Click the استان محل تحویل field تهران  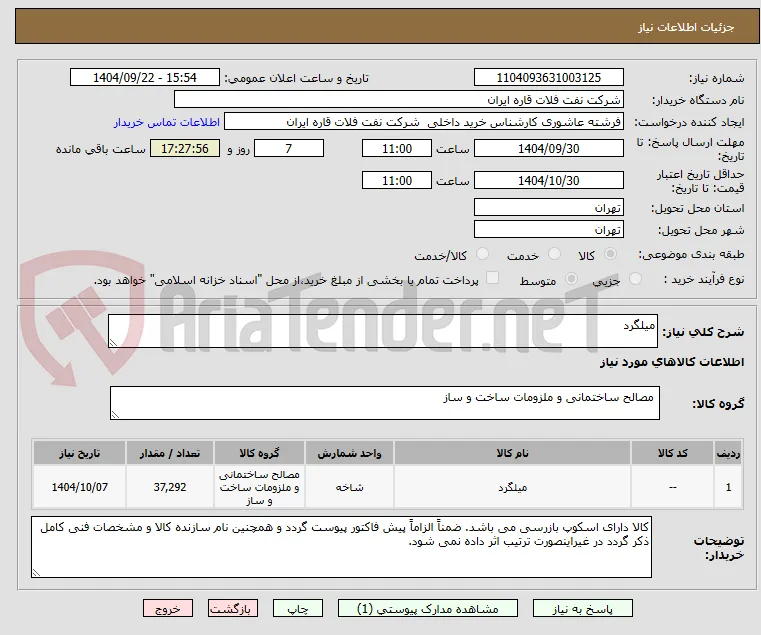pos(548,208)
